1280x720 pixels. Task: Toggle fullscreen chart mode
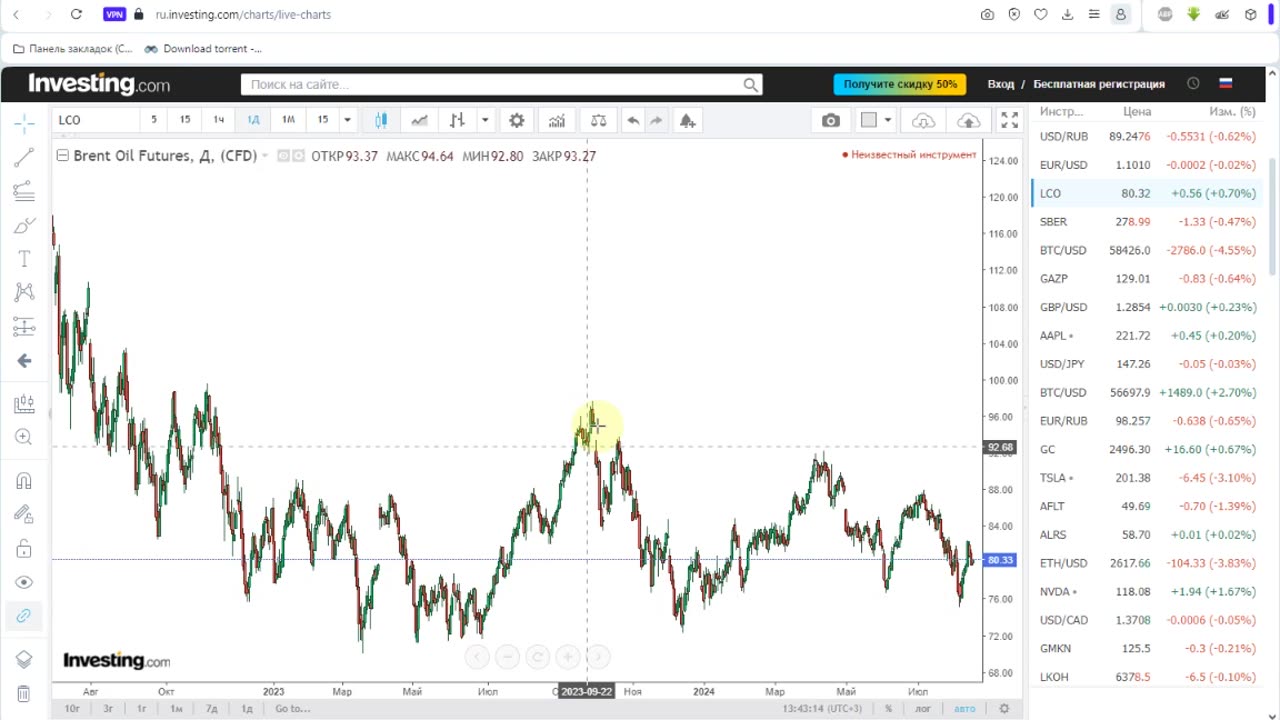pos(1010,120)
